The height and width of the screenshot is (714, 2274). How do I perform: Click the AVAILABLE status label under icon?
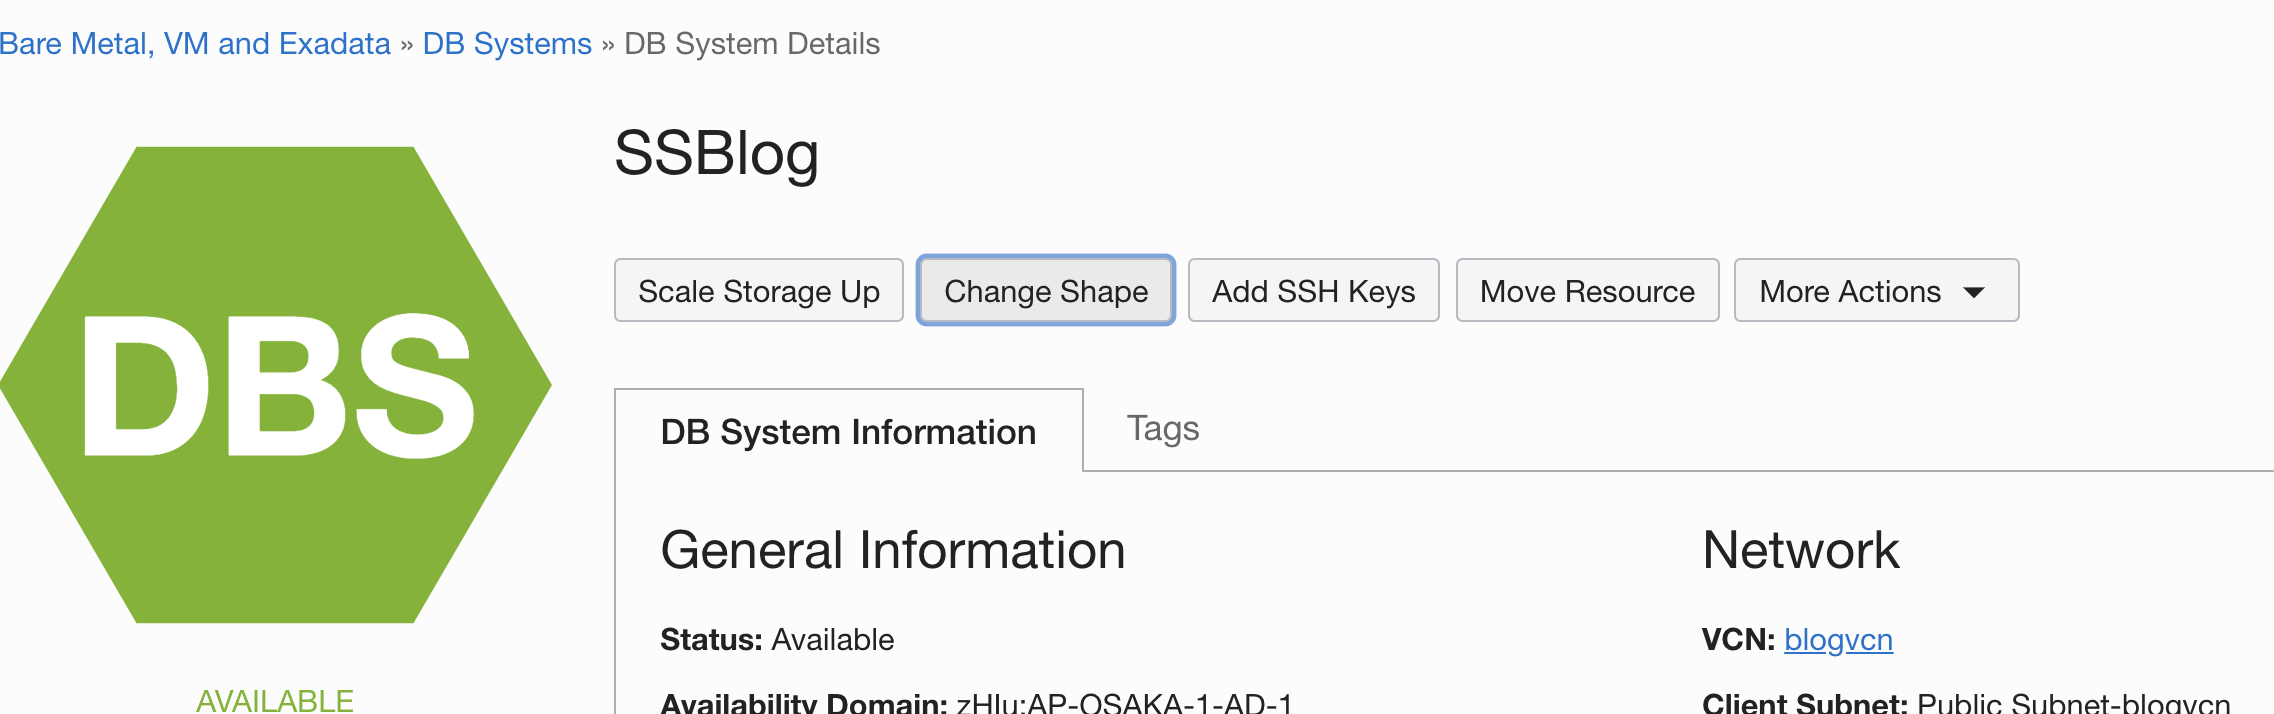pyautogui.click(x=275, y=700)
